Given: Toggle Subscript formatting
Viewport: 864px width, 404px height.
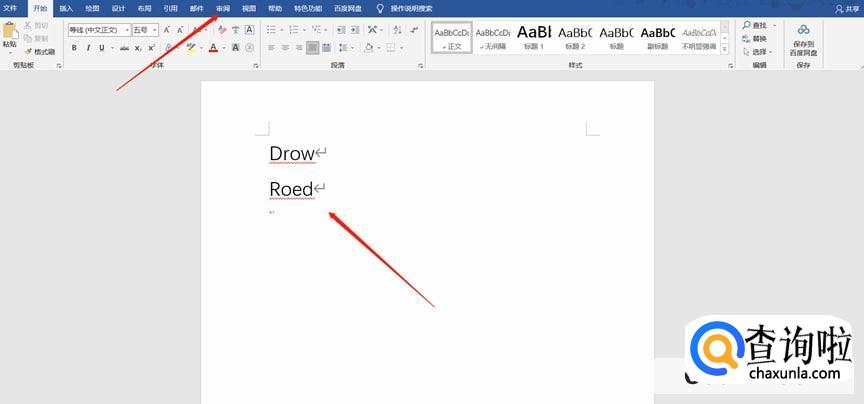Looking at the screenshot, I should coord(138,48).
